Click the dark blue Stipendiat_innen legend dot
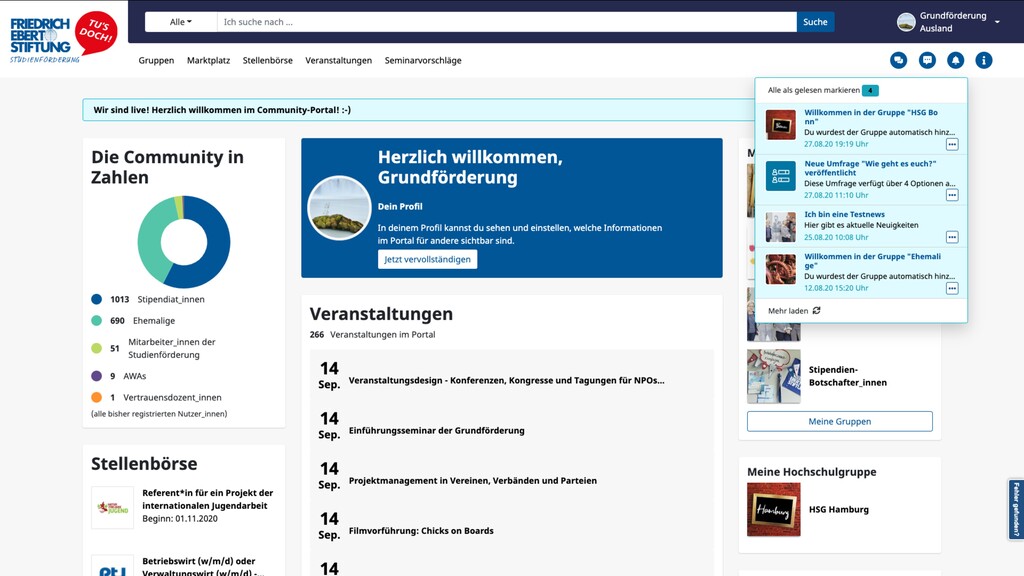 pyautogui.click(x=97, y=299)
